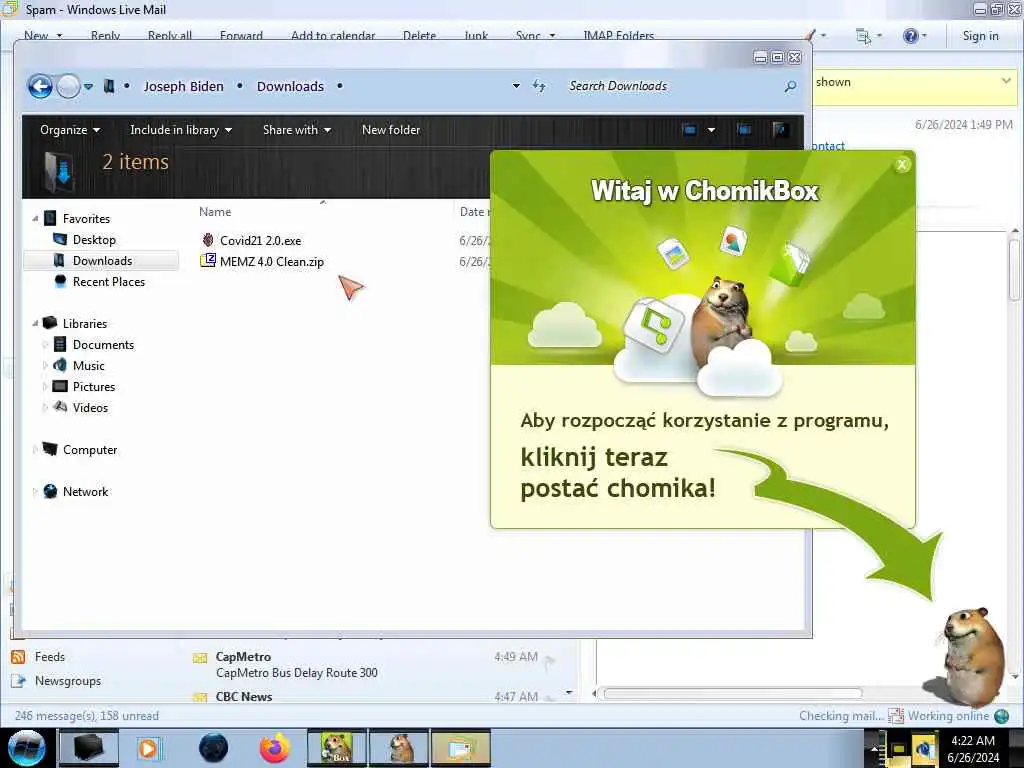
Task: Click the Windows Start orb
Action: tap(26, 748)
